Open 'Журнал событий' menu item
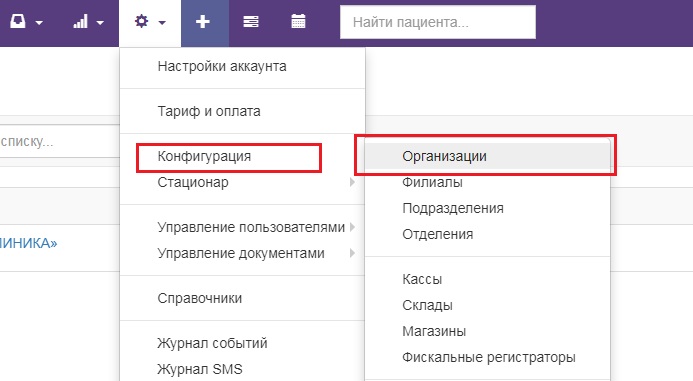The width and height of the screenshot is (693, 381). (212, 343)
